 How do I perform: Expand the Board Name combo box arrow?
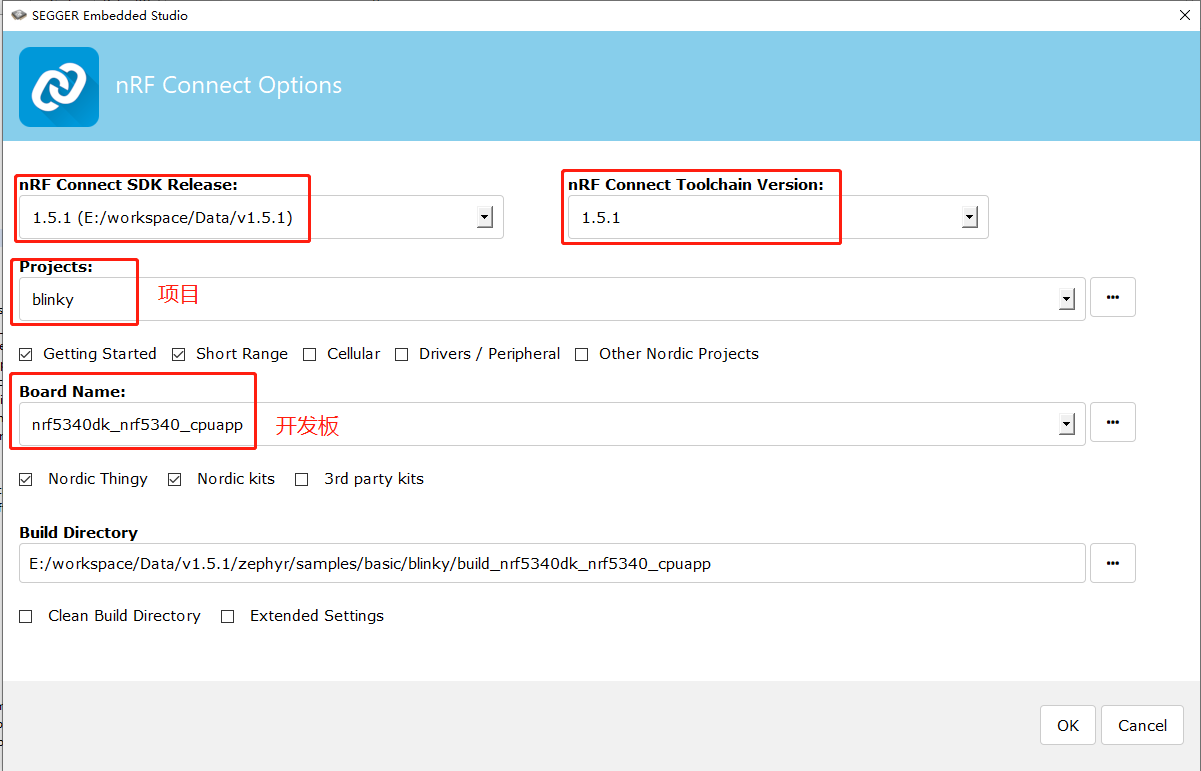(x=1067, y=424)
